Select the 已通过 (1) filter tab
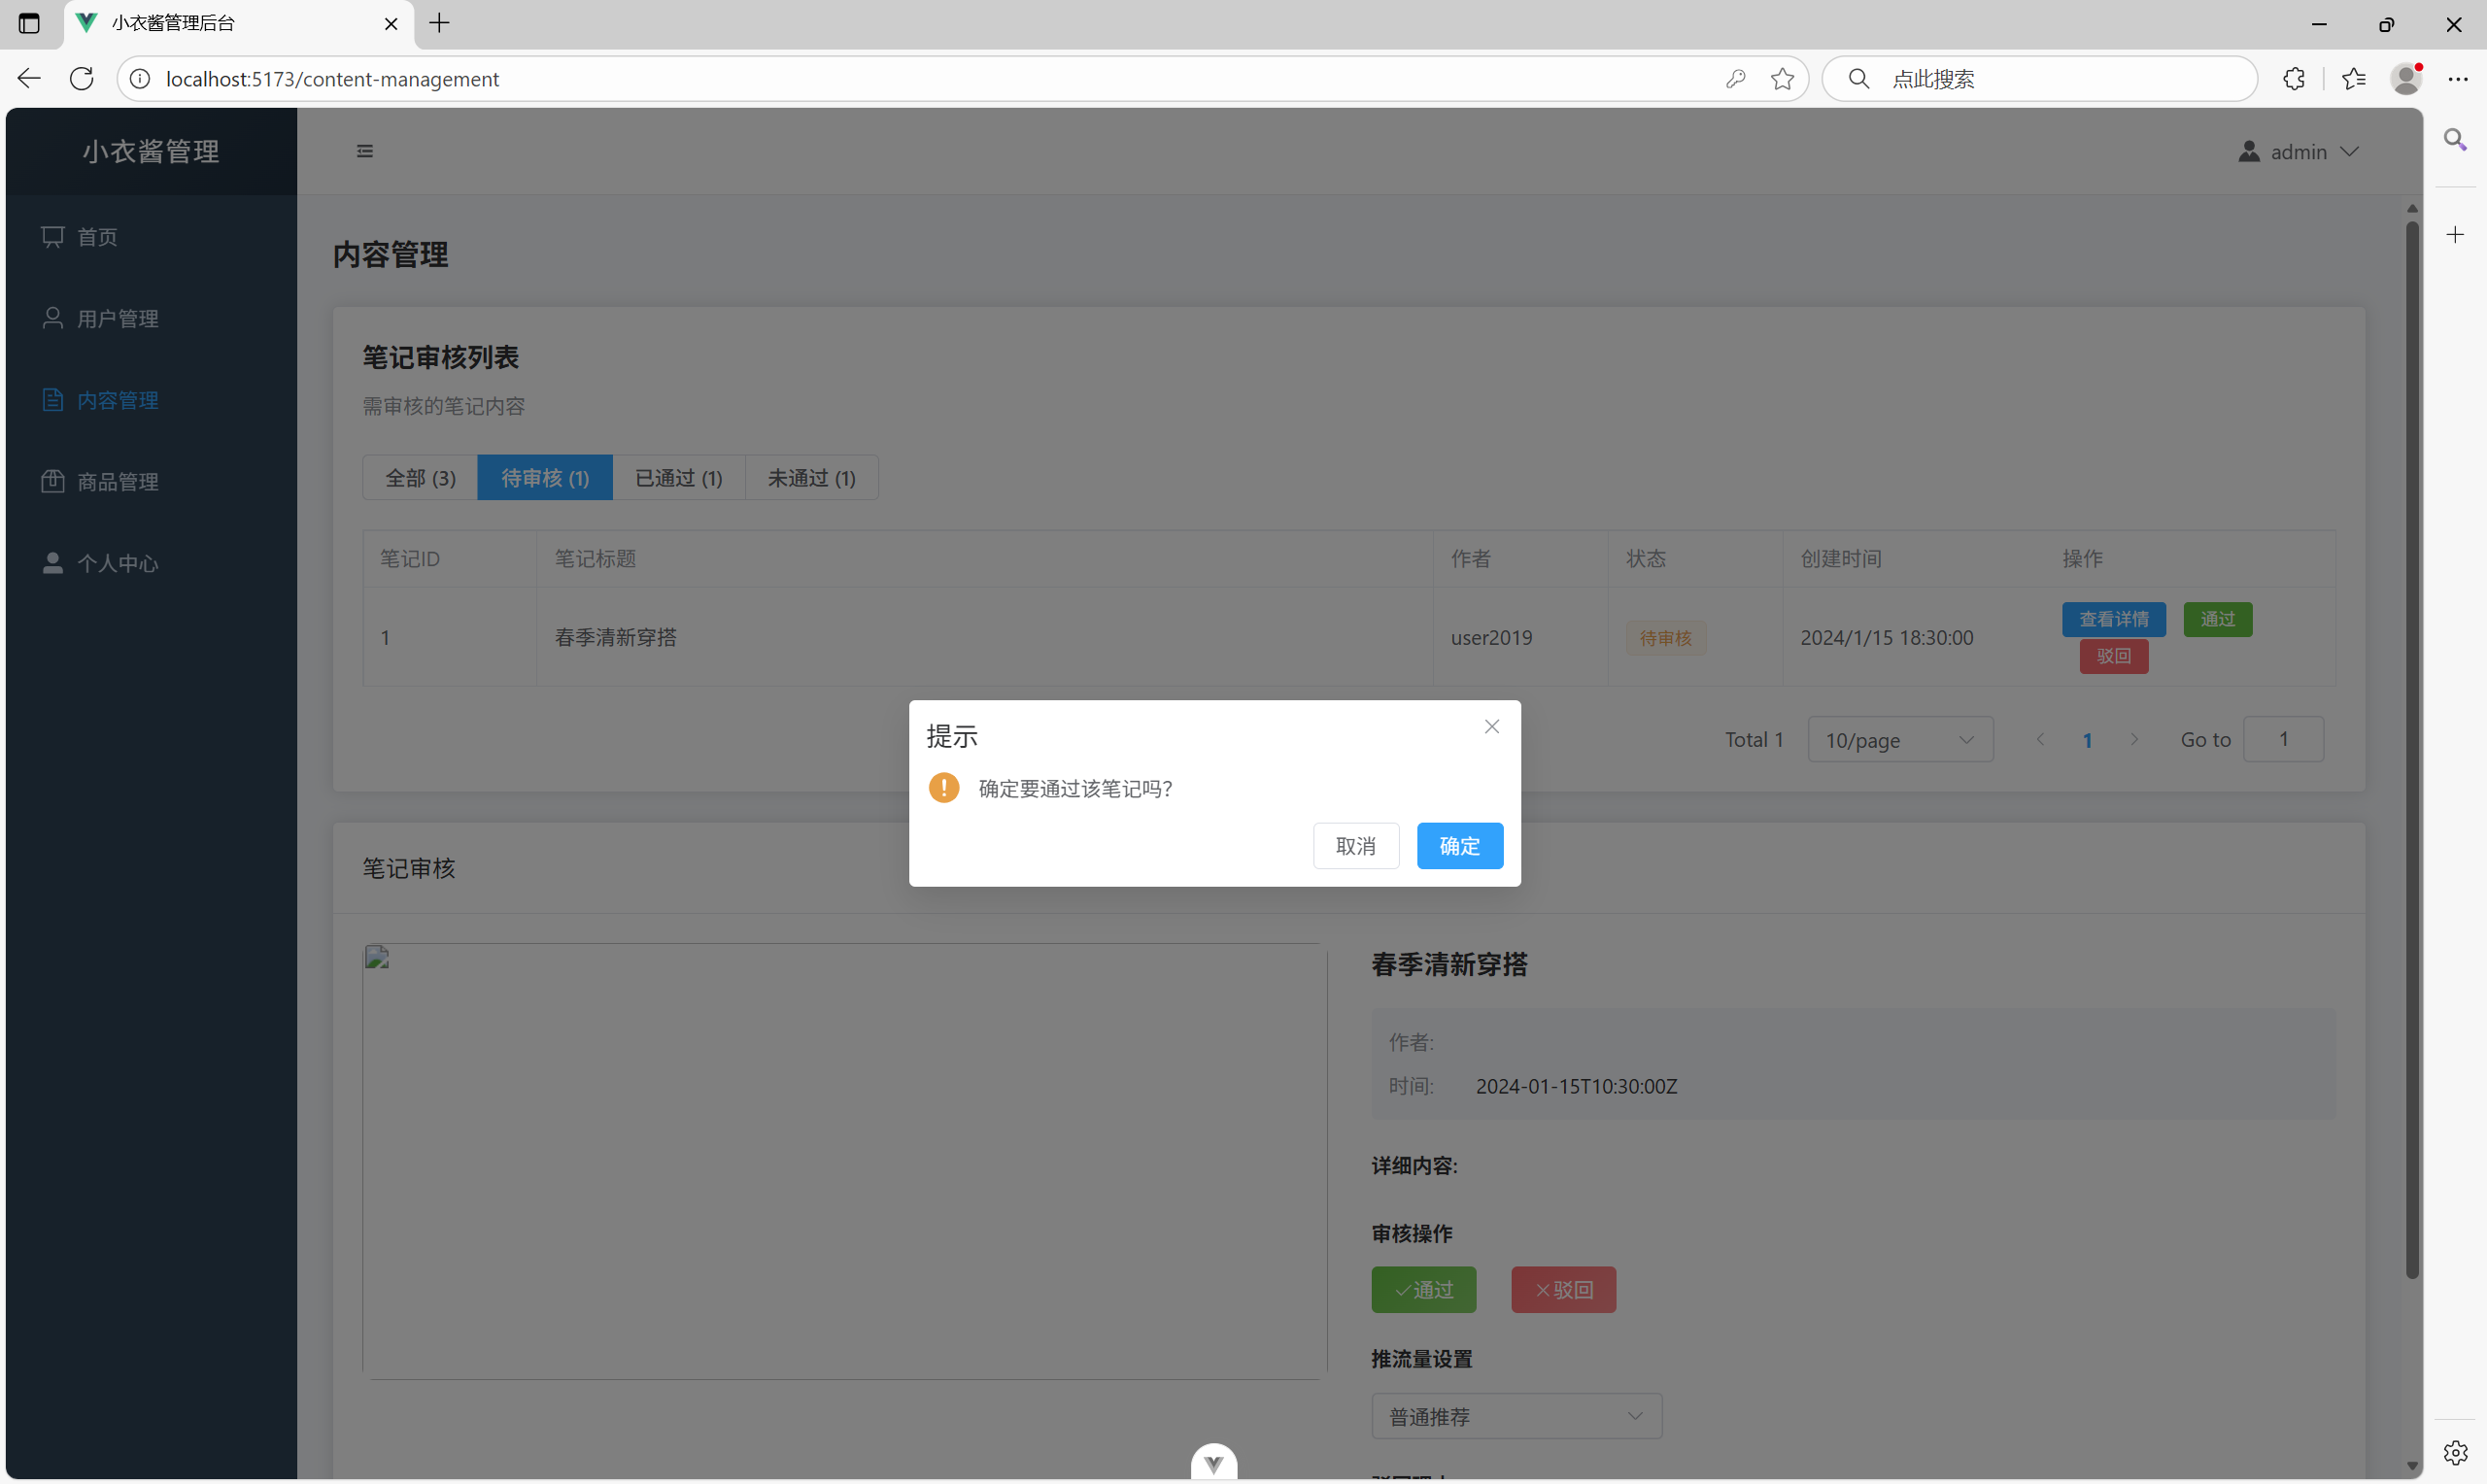 click(678, 478)
